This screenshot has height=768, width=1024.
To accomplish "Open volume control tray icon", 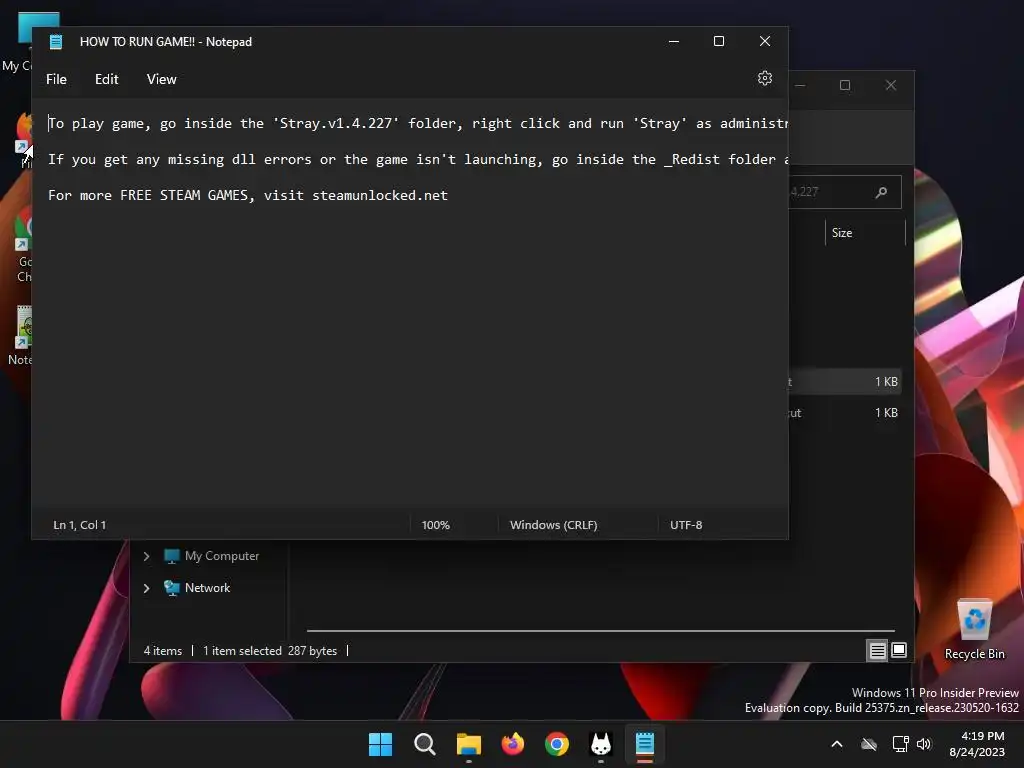I will [x=923, y=744].
